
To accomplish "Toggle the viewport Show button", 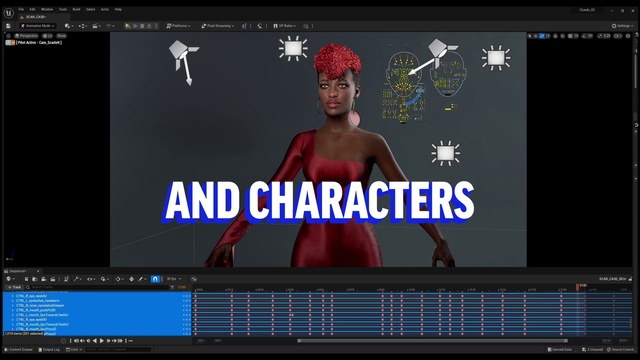I will [61, 36].
